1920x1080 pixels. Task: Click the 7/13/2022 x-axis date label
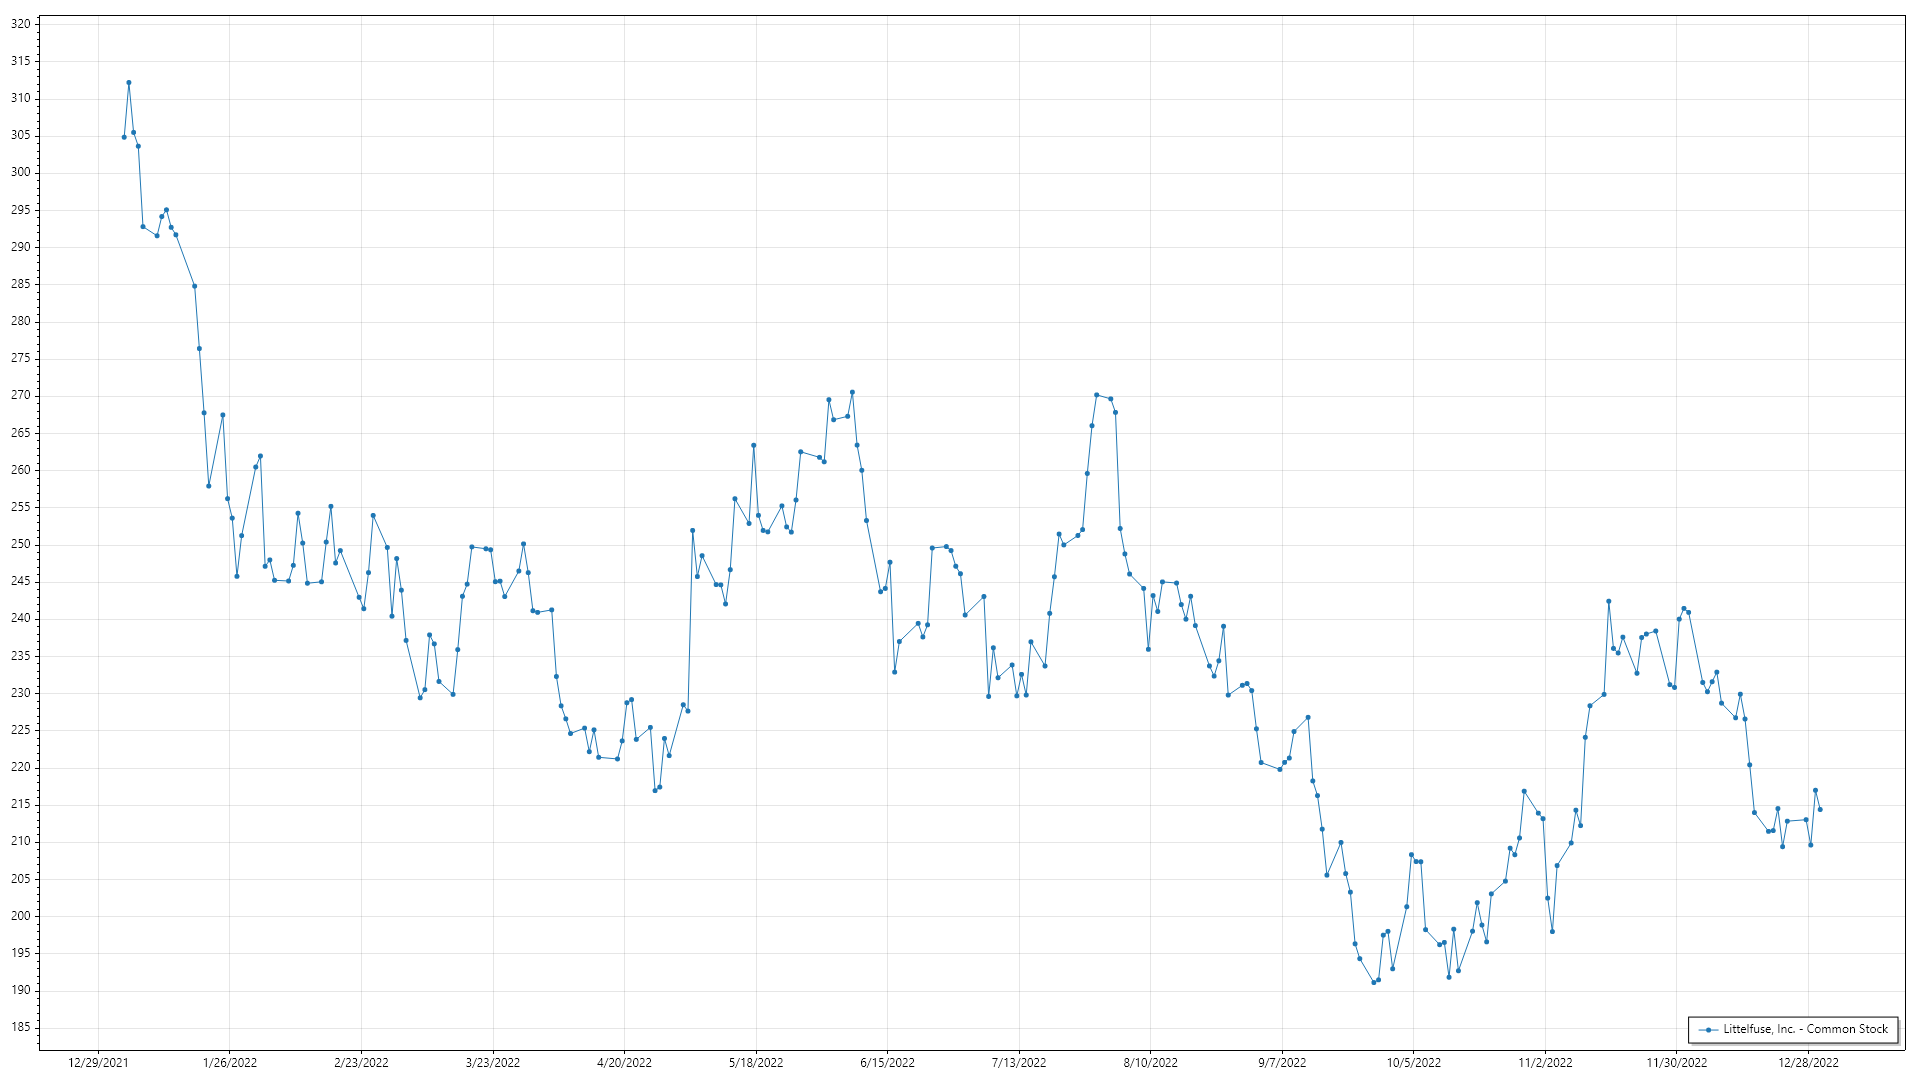(x=1019, y=1062)
